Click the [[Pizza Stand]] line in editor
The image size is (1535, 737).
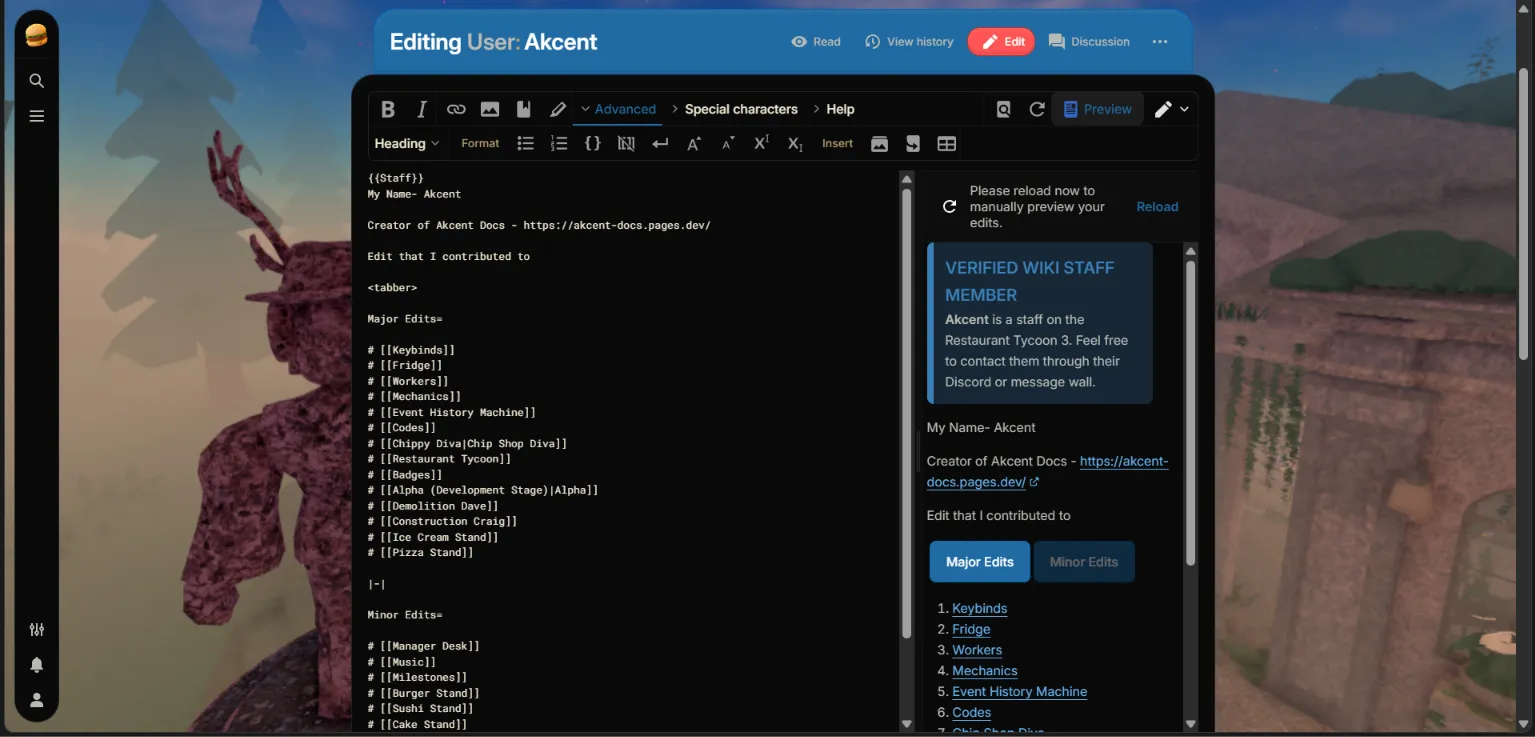click(420, 553)
